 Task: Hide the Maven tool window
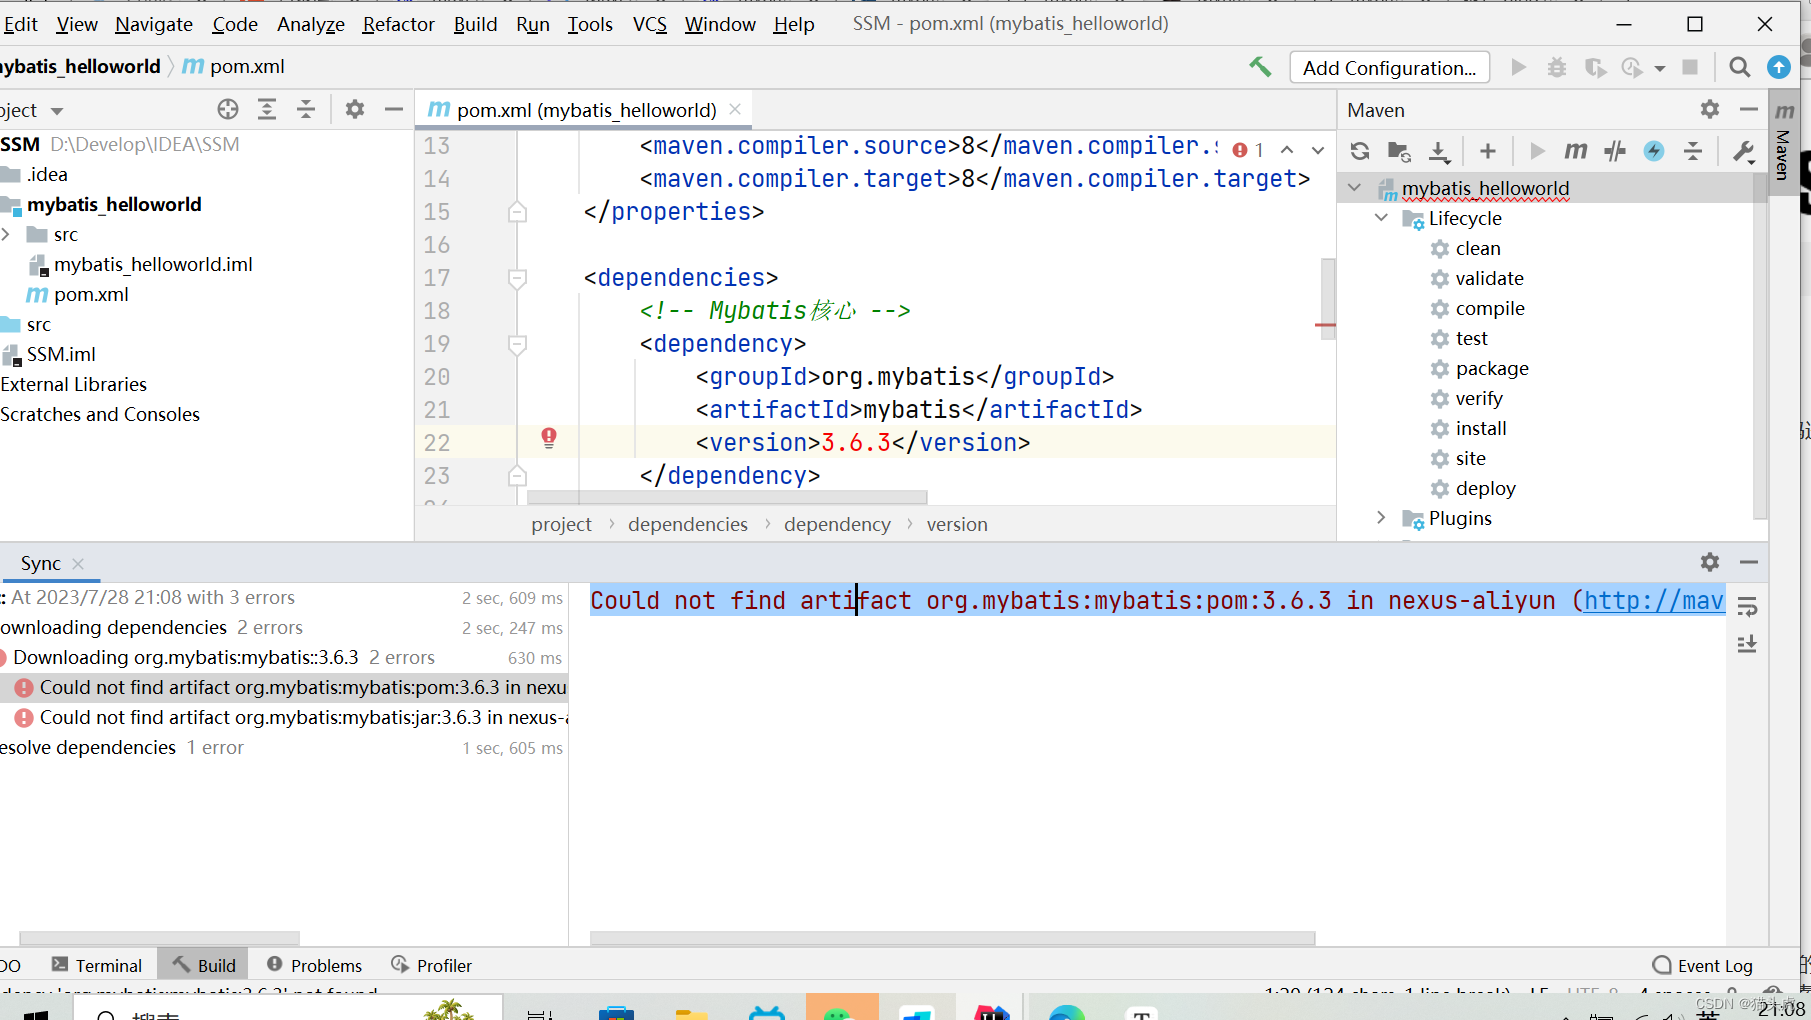point(1749,109)
